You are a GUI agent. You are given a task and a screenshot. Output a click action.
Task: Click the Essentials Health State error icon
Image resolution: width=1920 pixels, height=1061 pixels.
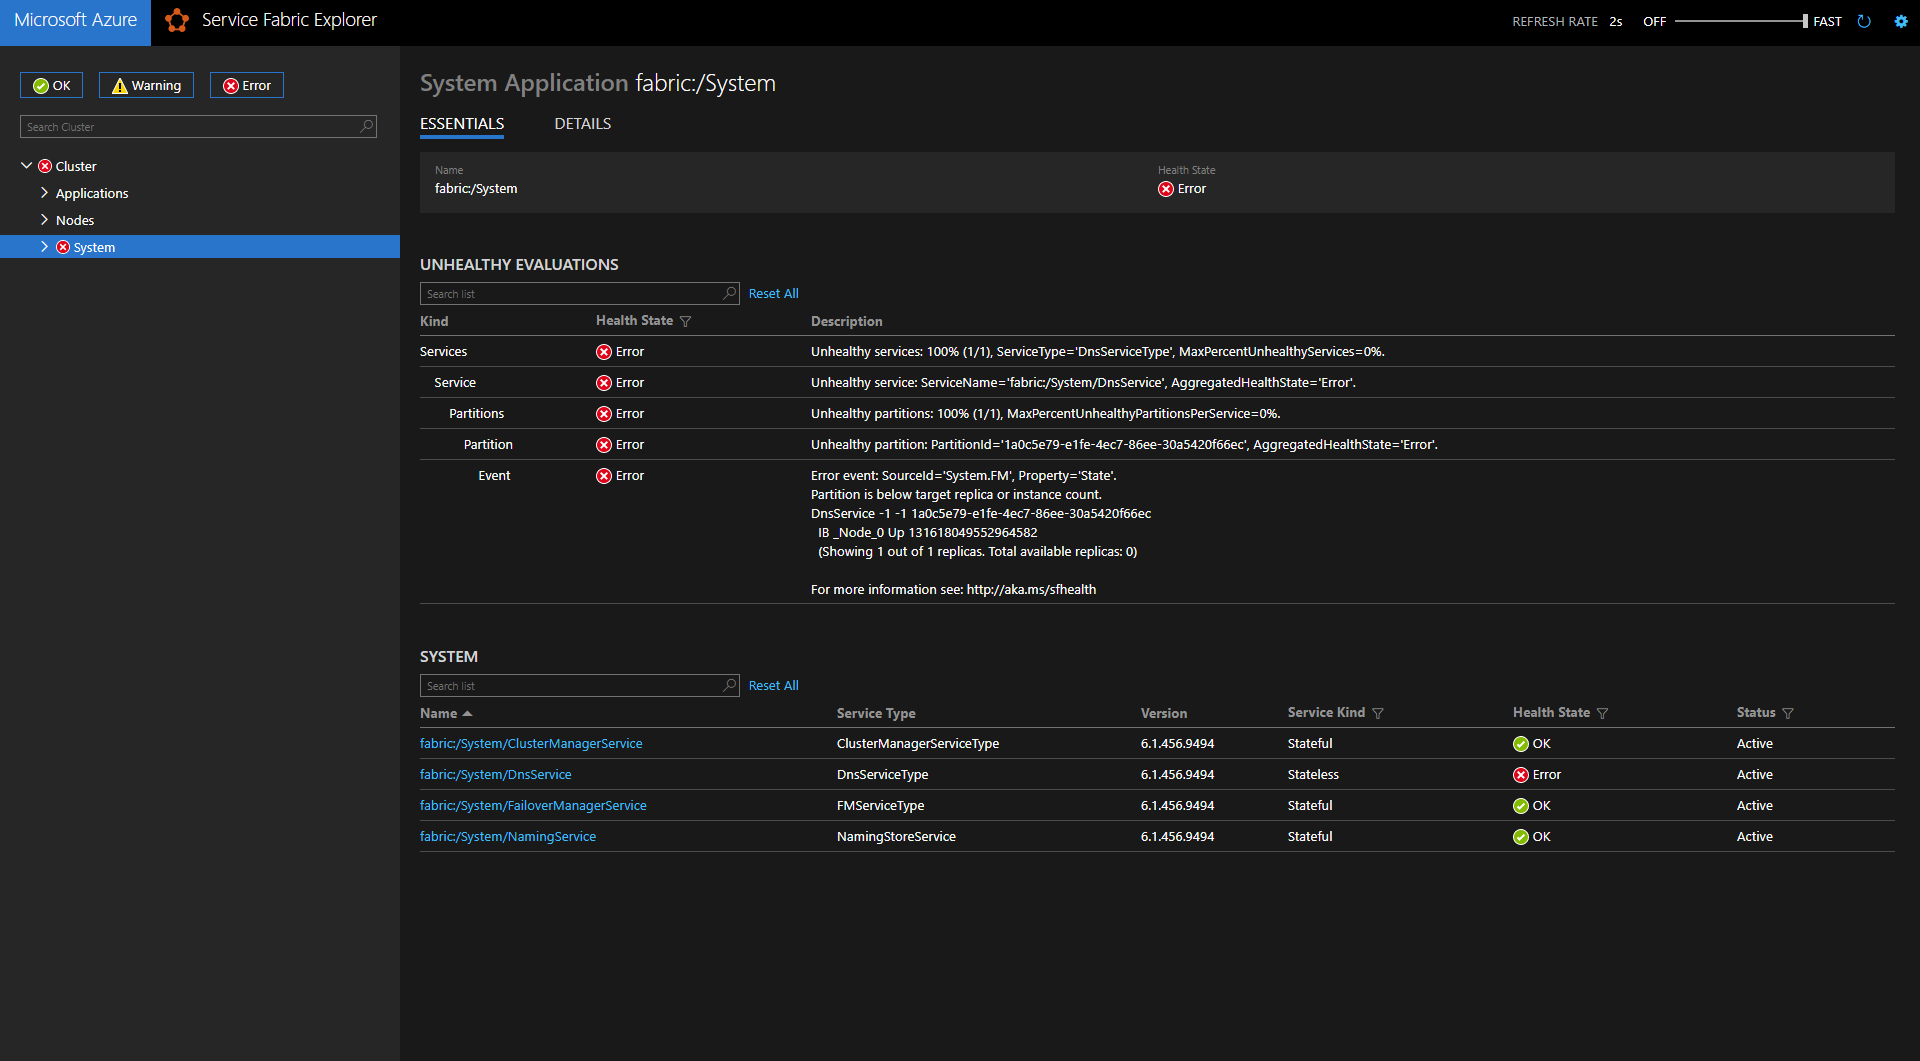(1166, 189)
